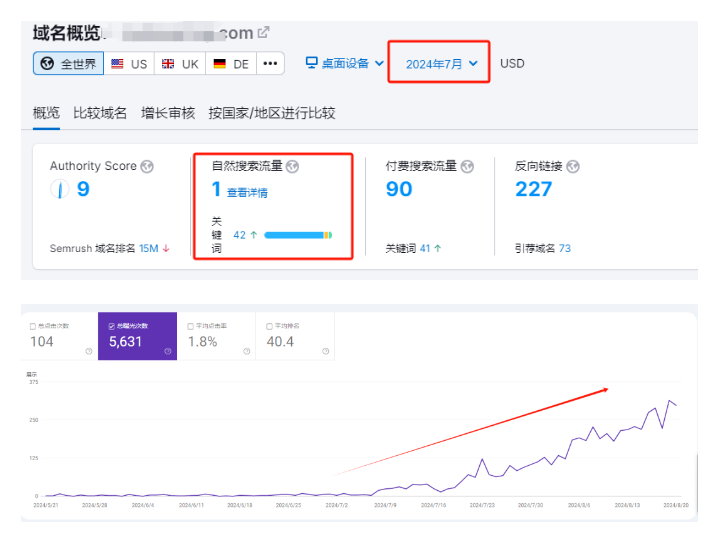Click the 查看详情 link
Image resolution: width=716 pixels, height=537 pixels.
point(247,192)
